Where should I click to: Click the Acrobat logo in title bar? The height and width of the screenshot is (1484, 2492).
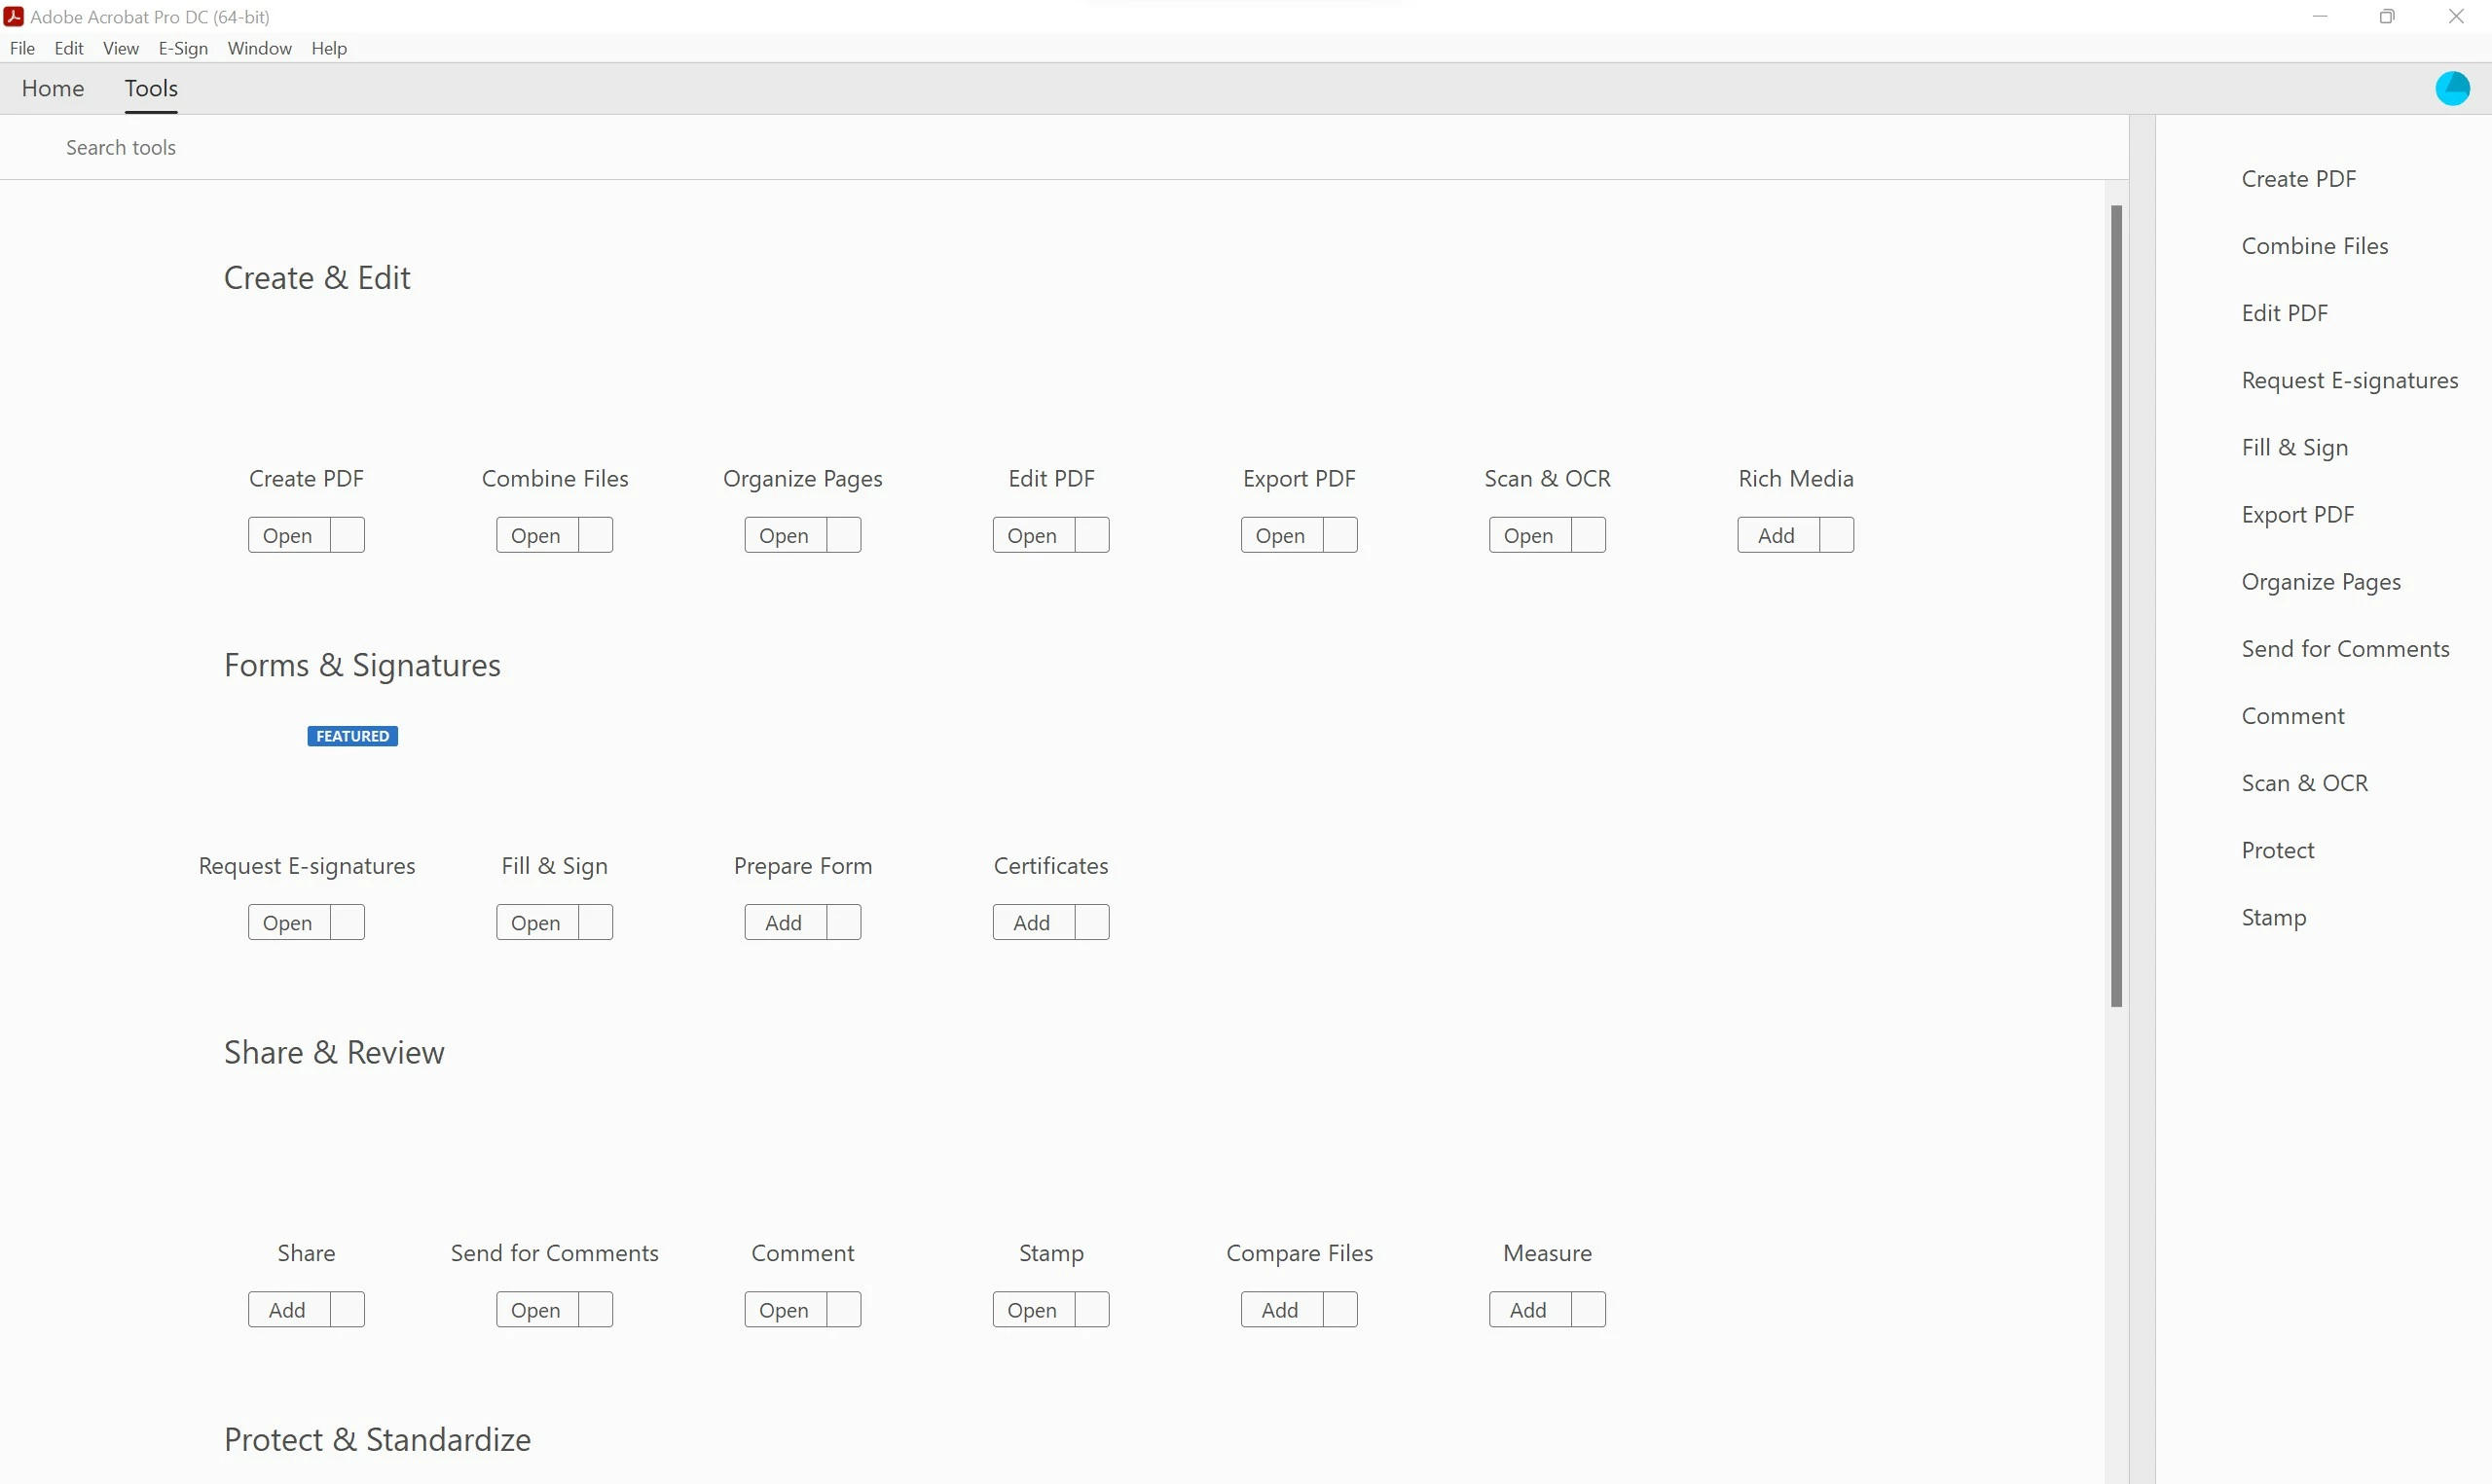[x=14, y=16]
